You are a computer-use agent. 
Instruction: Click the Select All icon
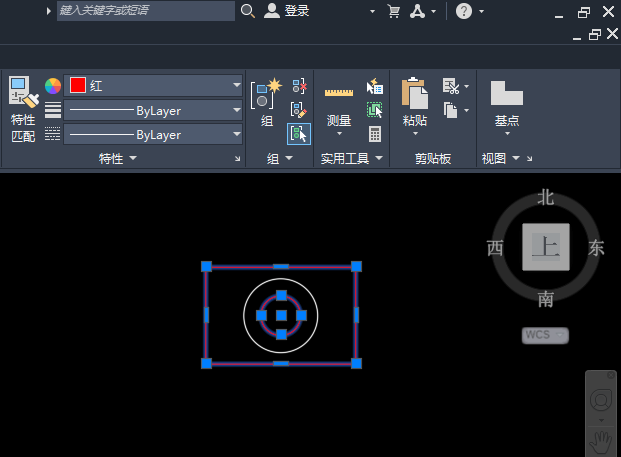coord(375,110)
